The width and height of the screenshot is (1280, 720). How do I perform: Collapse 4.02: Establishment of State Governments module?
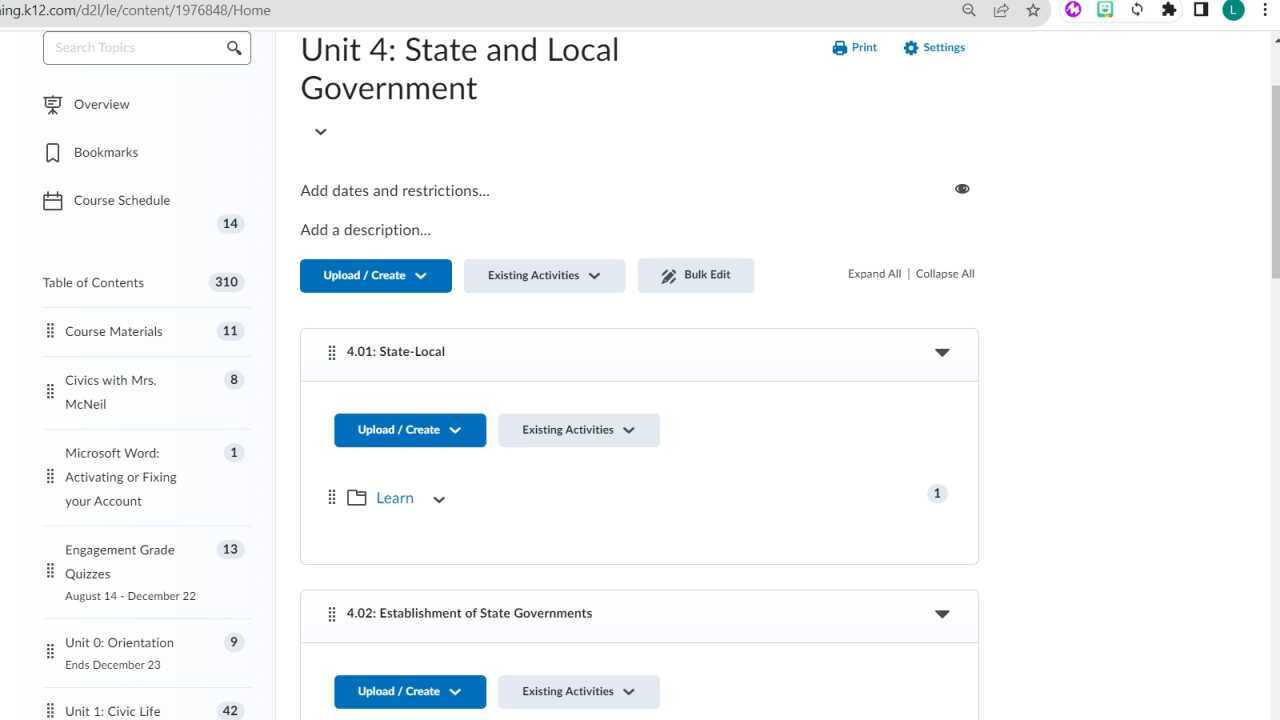coord(942,614)
